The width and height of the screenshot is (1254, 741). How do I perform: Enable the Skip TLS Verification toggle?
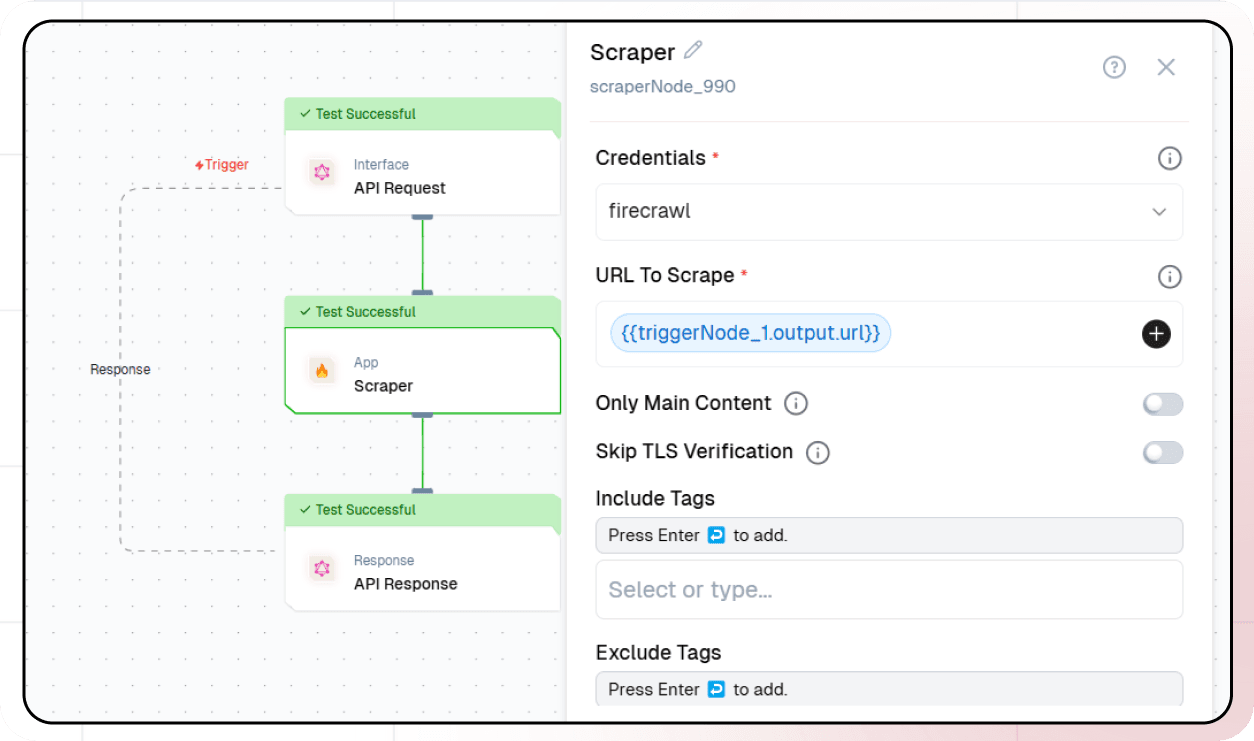(1163, 452)
